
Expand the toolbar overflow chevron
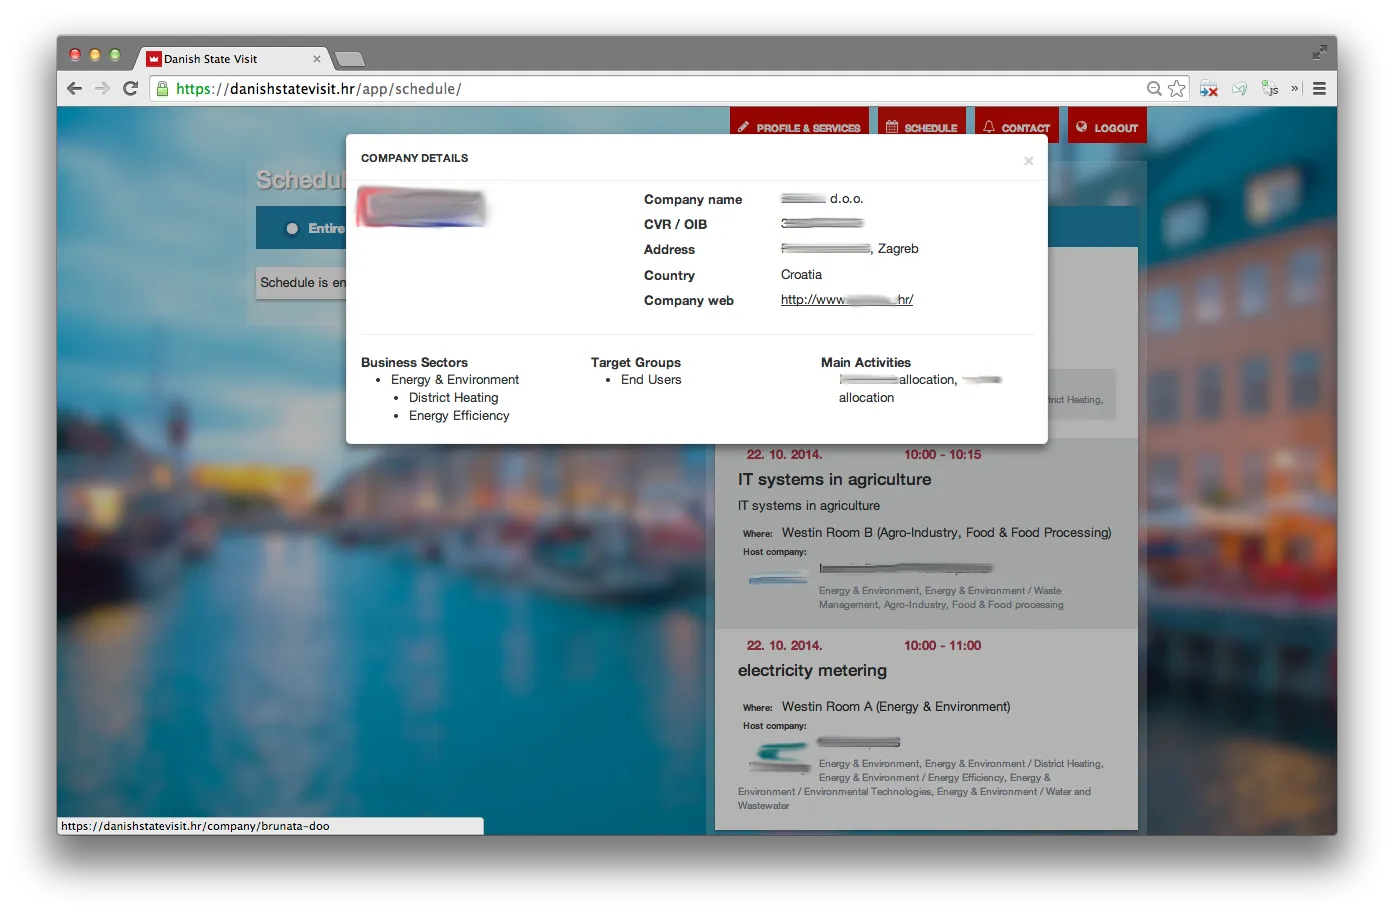pyautogui.click(x=1294, y=88)
